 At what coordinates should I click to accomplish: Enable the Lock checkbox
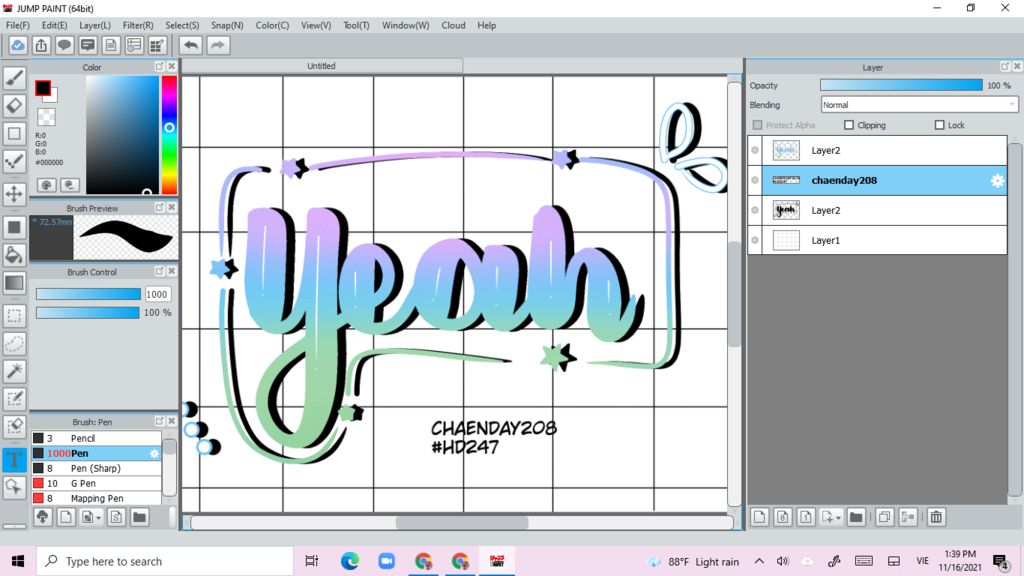[x=940, y=125]
